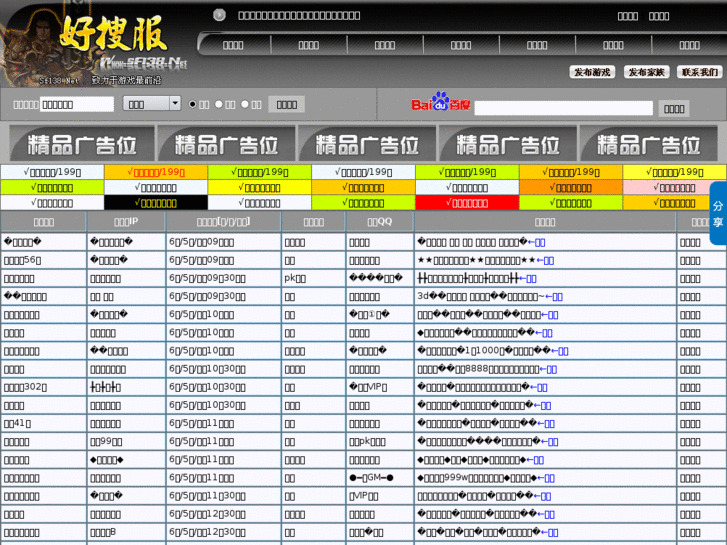Click the submit button beside the Baidu search field
The image size is (727, 545).
[x=674, y=108]
